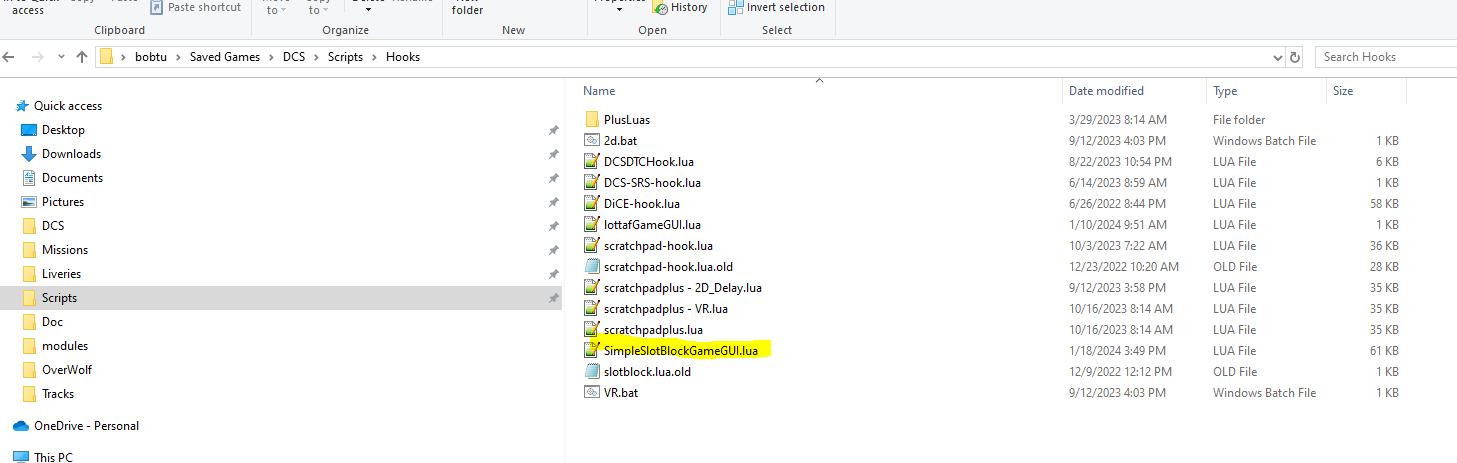This screenshot has width=1457, height=463.
Task: Open the Missions folder in the sidebar
Action: coord(65,250)
